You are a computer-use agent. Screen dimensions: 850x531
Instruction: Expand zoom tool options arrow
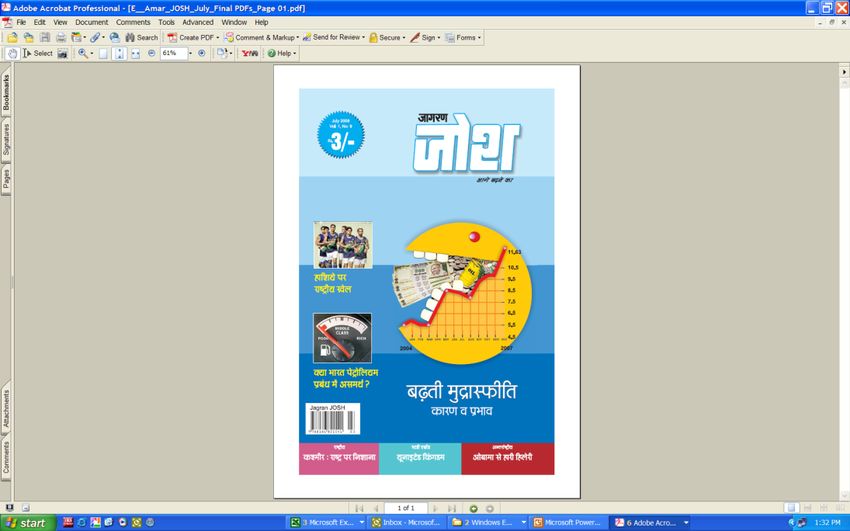(x=92, y=53)
